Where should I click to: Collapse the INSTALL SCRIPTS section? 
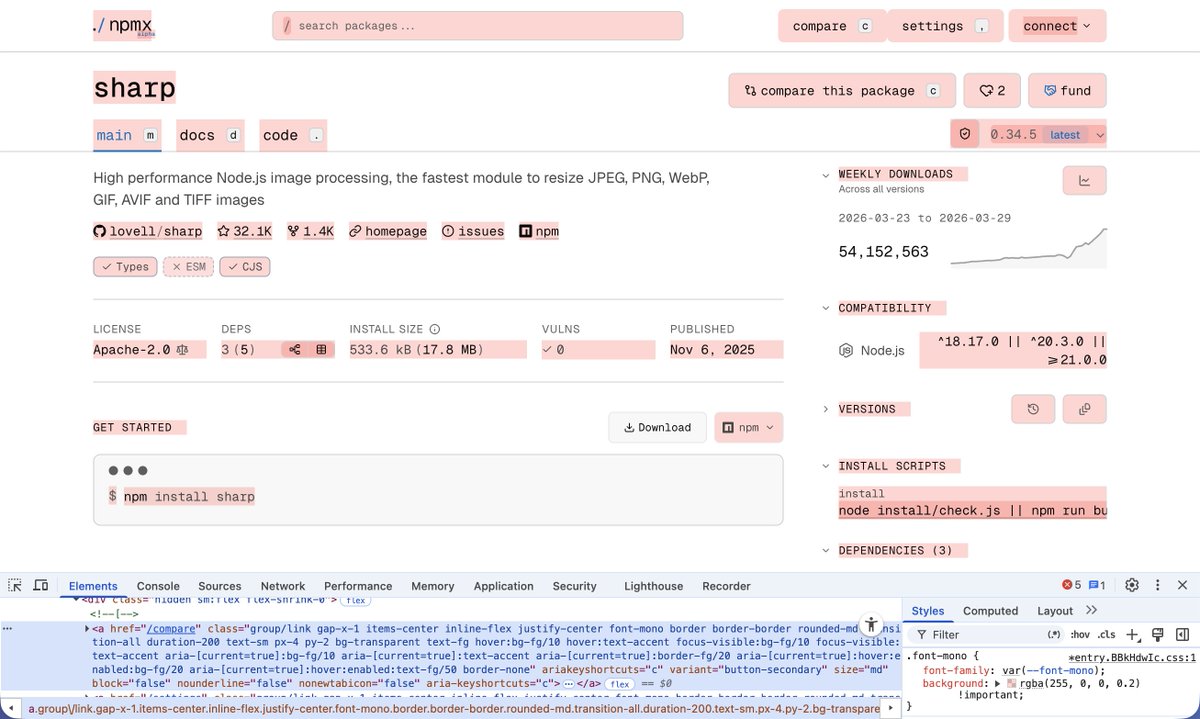(825, 466)
